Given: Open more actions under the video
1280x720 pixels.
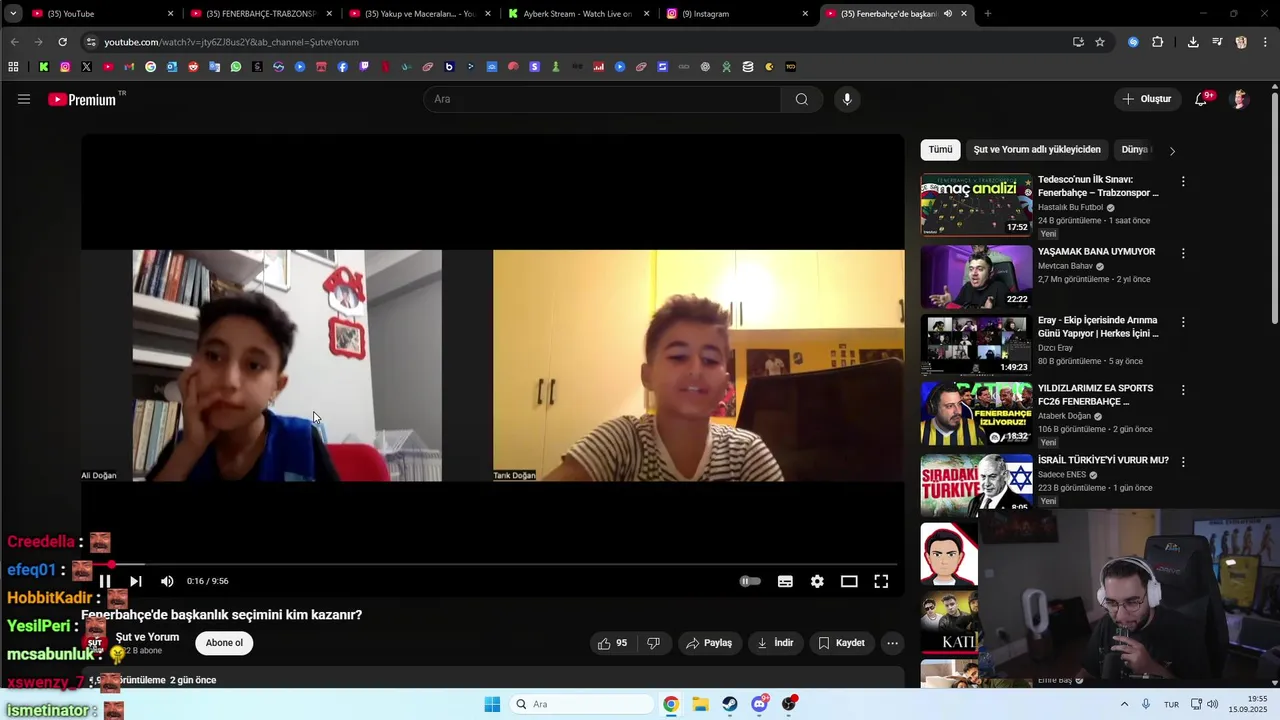Looking at the screenshot, I should pos(893,643).
